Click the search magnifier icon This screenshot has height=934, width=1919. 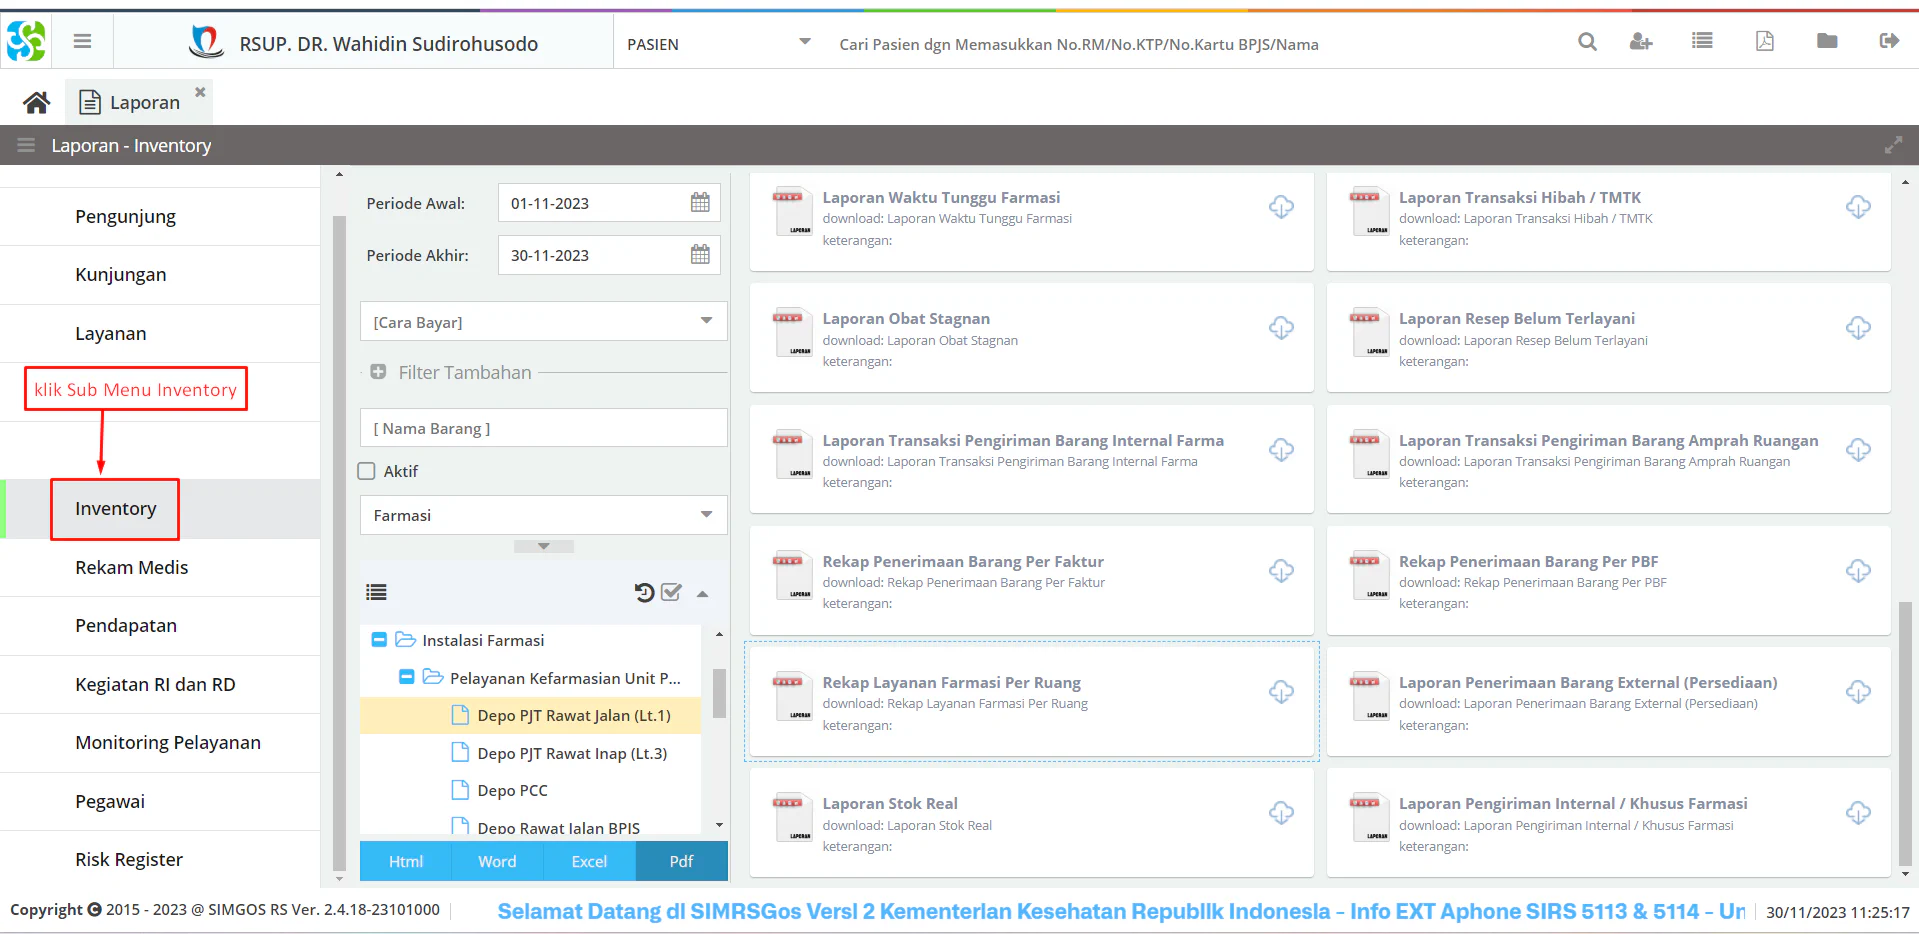pyautogui.click(x=1587, y=41)
